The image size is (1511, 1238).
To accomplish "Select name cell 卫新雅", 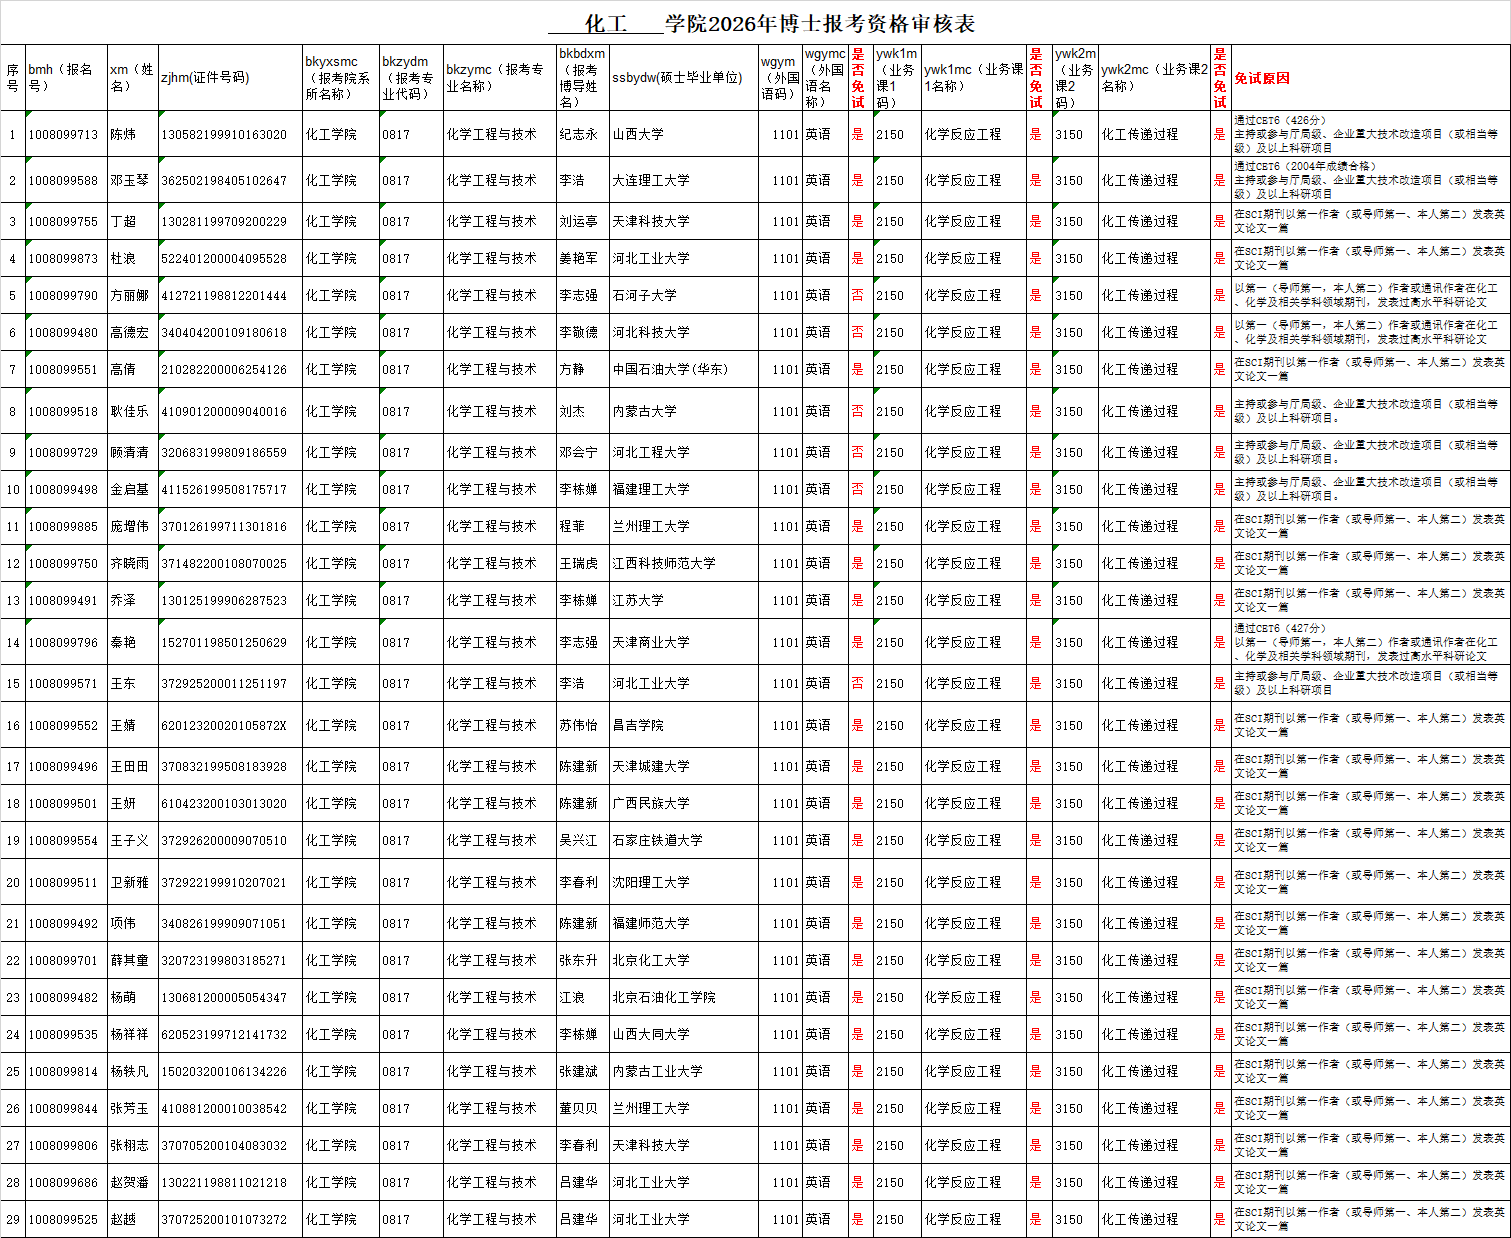I will [x=129, y=882].
